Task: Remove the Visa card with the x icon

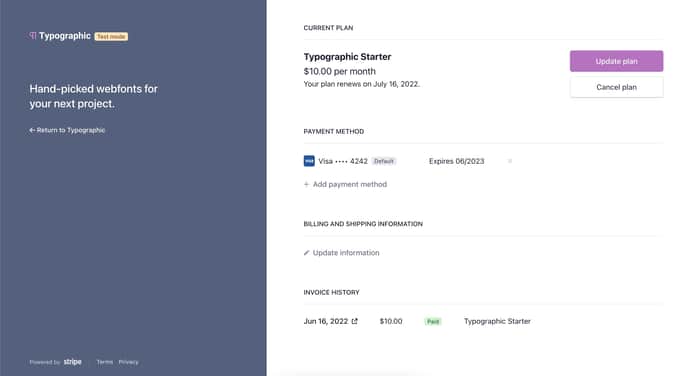Action: coord(510,161)
